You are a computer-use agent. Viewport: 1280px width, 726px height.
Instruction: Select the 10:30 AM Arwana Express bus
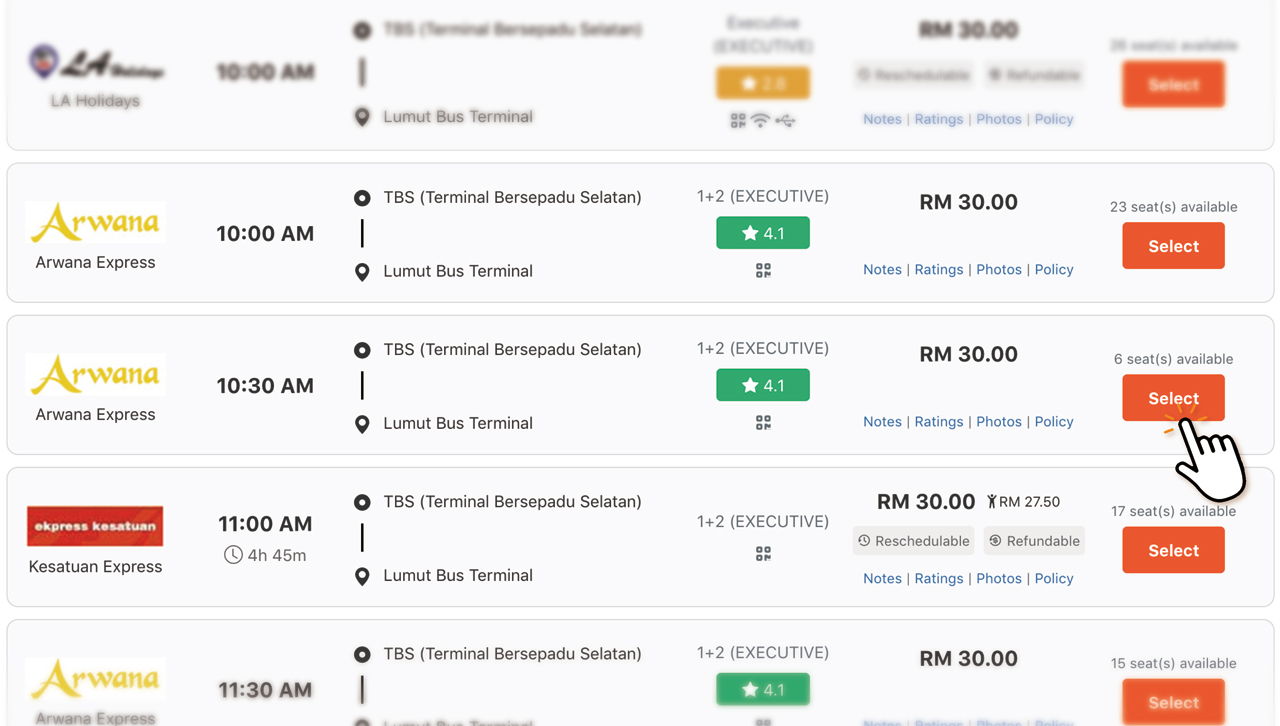pyautogui.click(x=1173, y=398)
